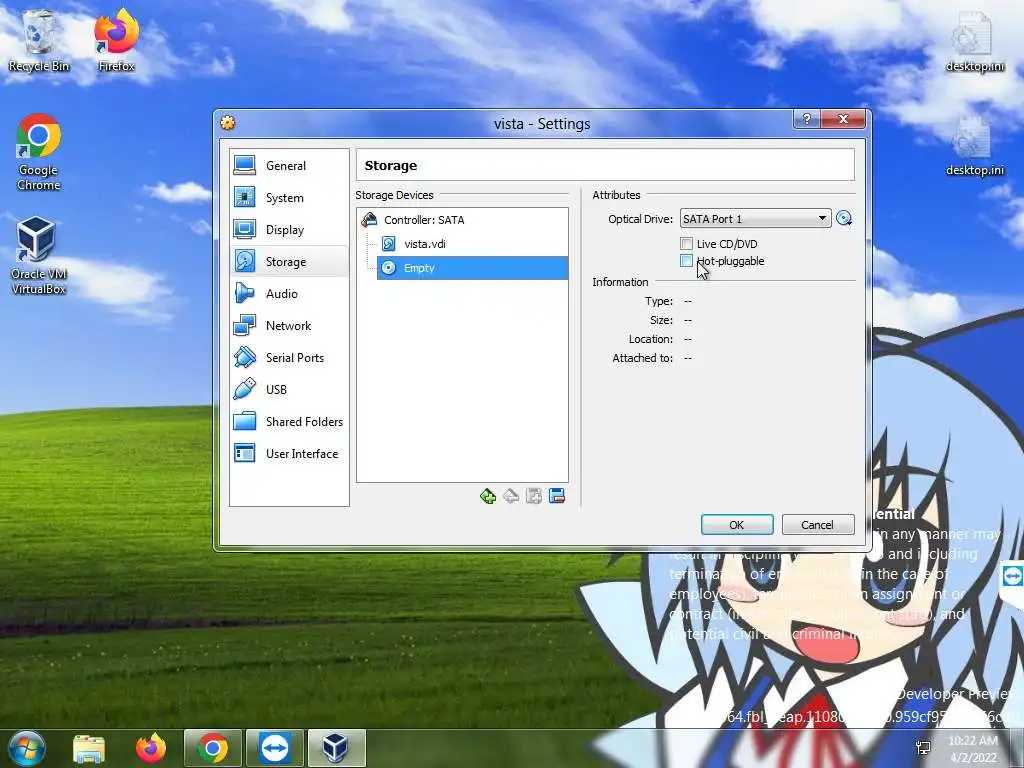The width and height of the screenshot is (1024, 768).
Task: Confirm settings with the OK button
Action: pyautogui.click(x=737, y=524)
